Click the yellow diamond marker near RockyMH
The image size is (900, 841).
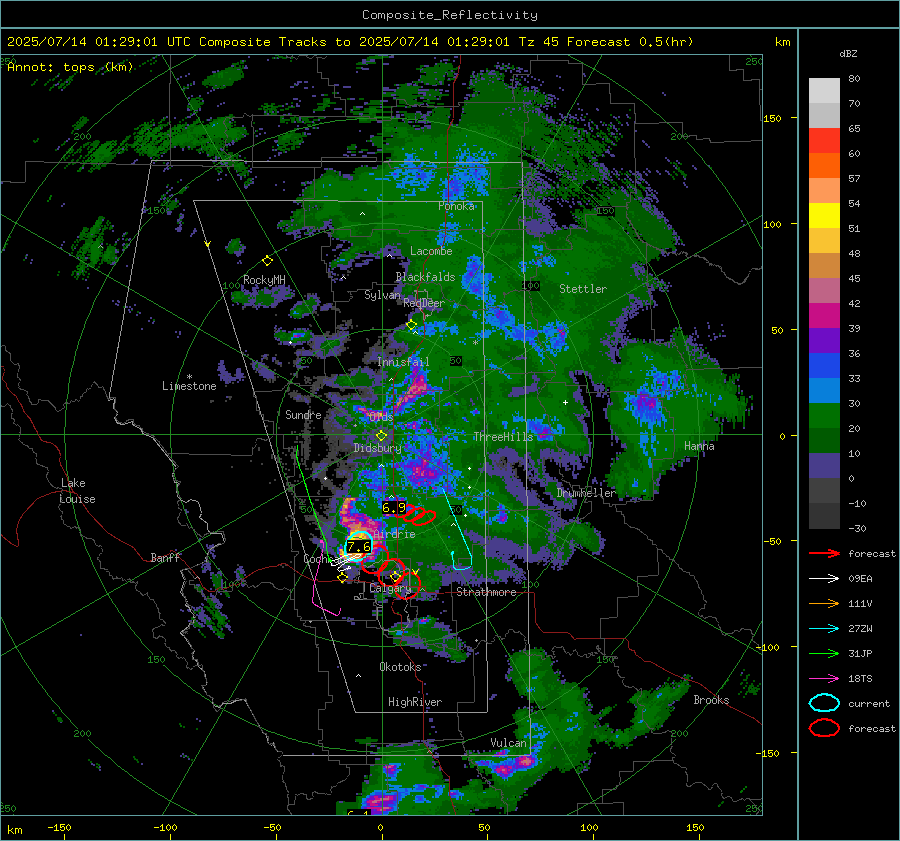point(267,261)
